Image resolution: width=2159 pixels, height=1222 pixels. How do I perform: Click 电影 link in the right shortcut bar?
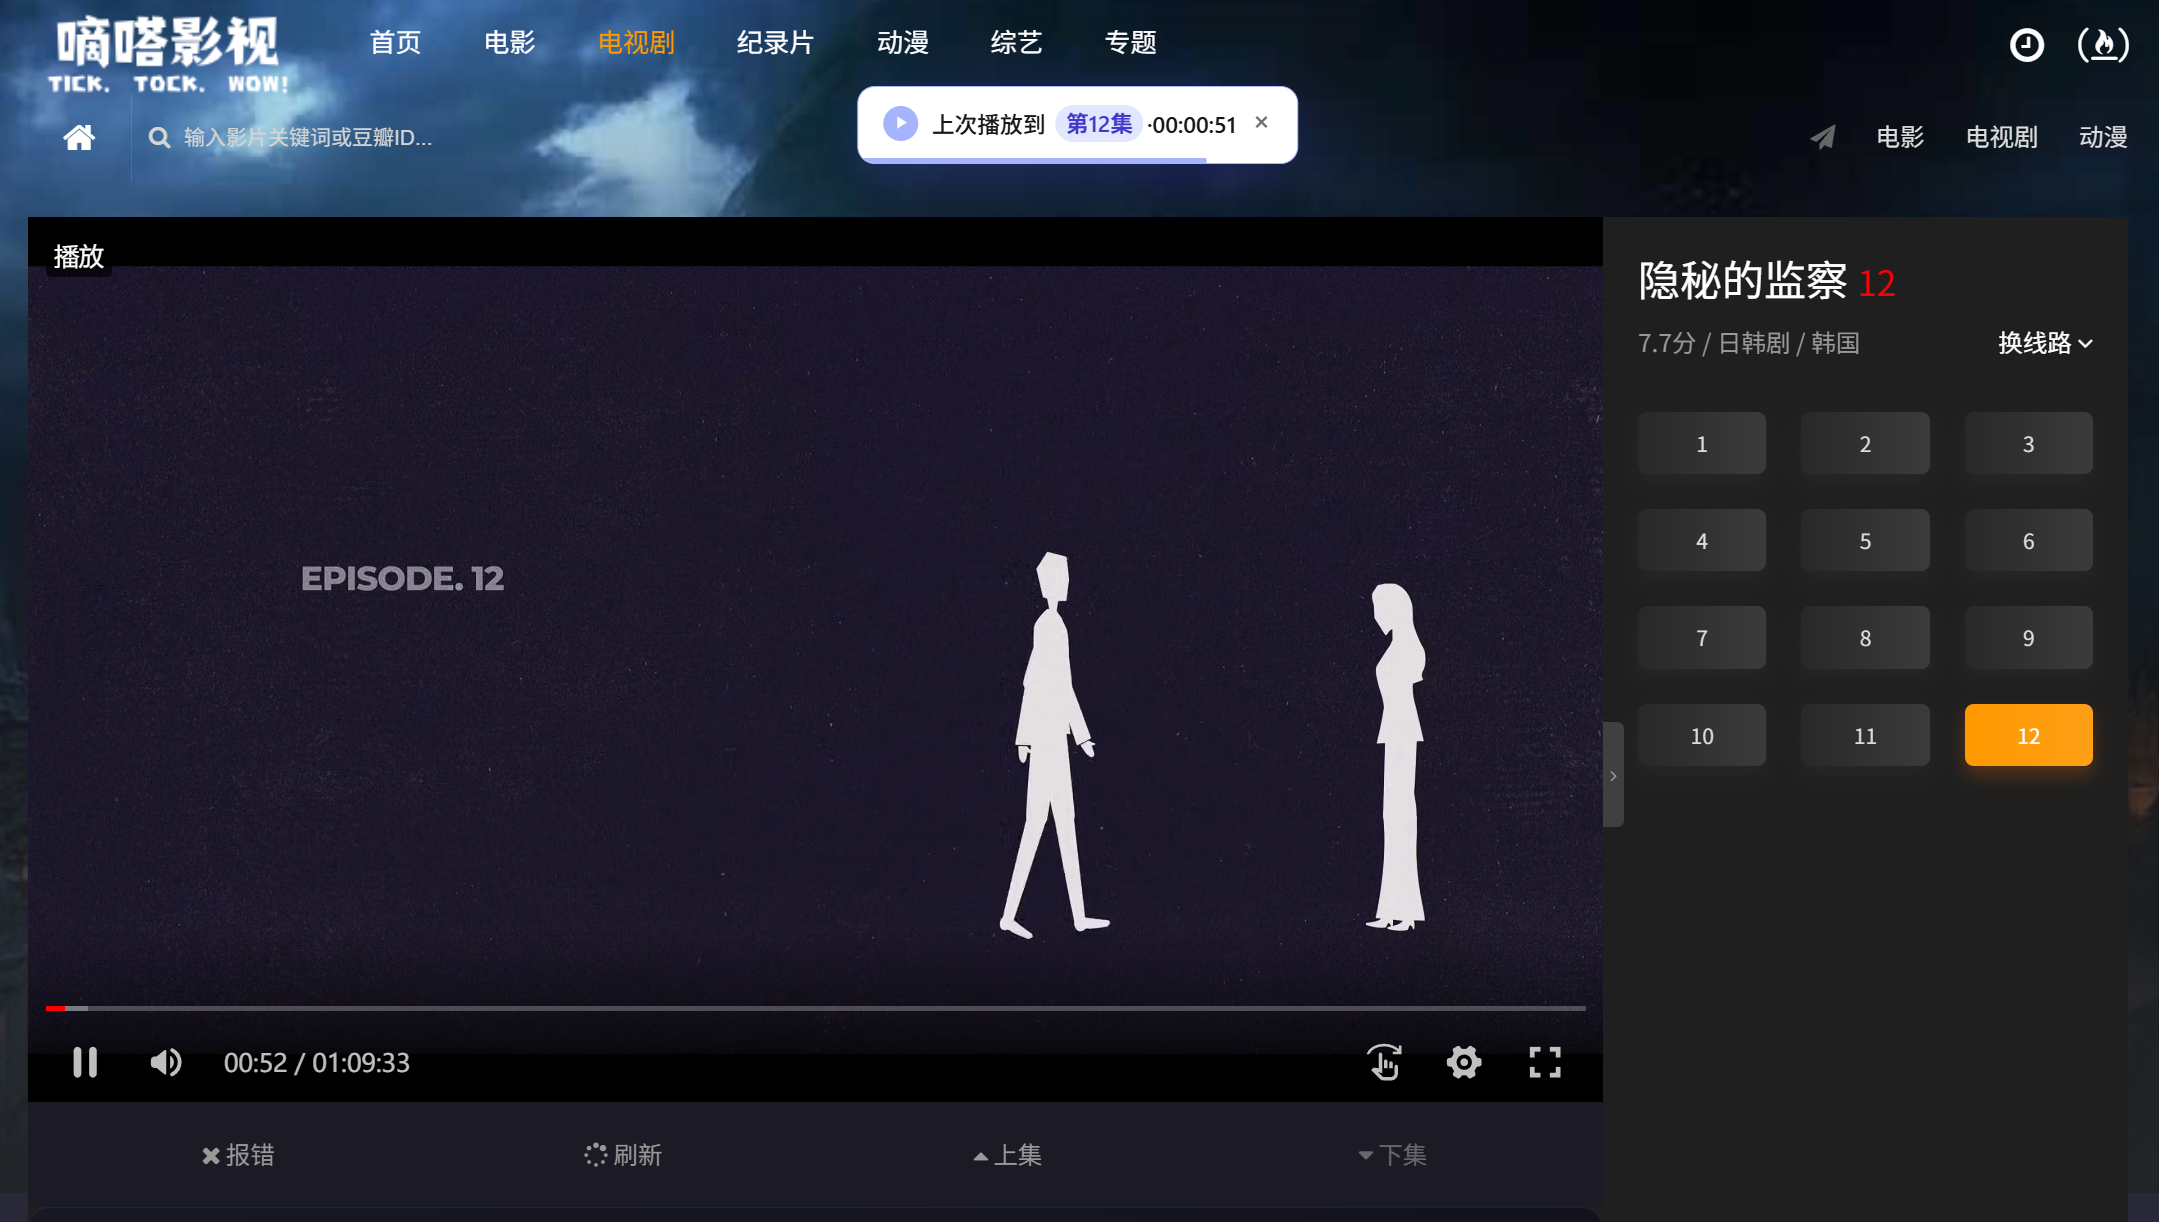click(1900, 137)
